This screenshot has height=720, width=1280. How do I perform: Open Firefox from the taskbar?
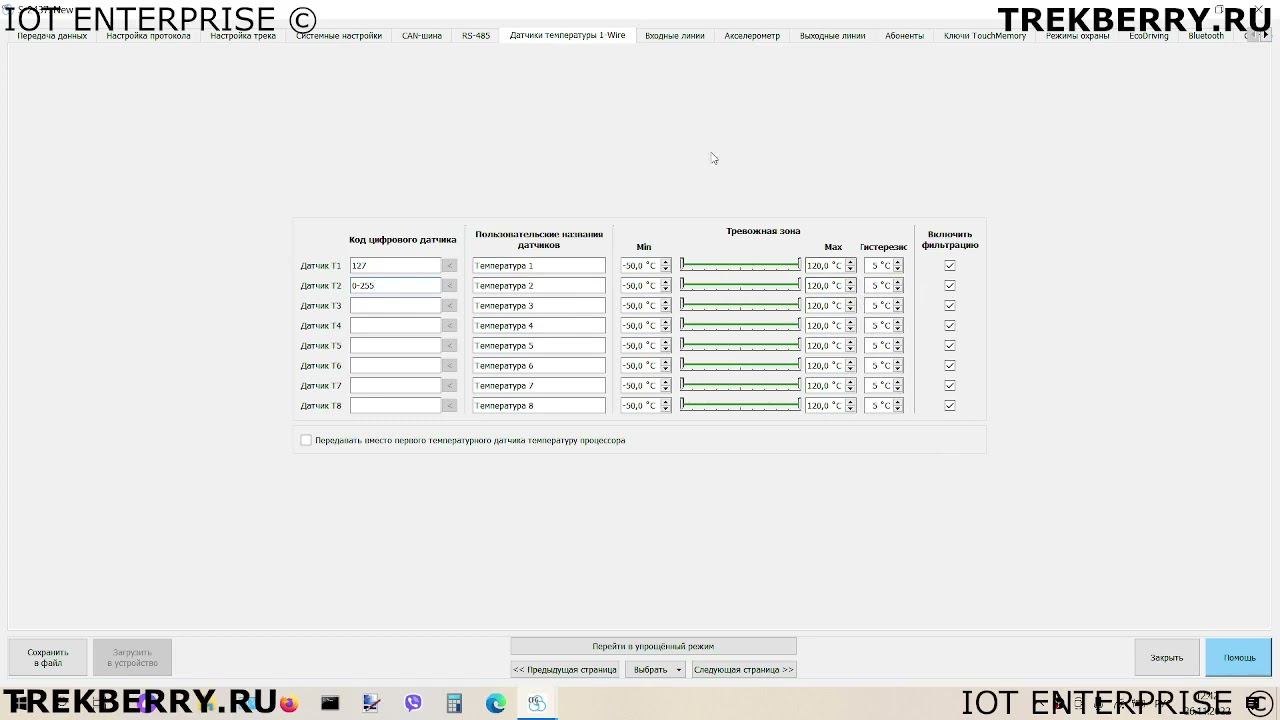click(x=289, y=704)
